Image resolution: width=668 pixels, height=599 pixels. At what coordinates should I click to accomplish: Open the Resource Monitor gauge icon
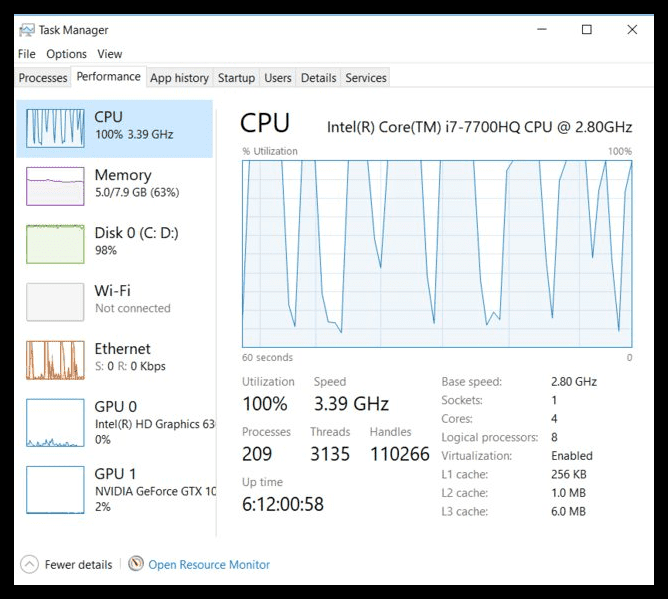coord(135,564)
